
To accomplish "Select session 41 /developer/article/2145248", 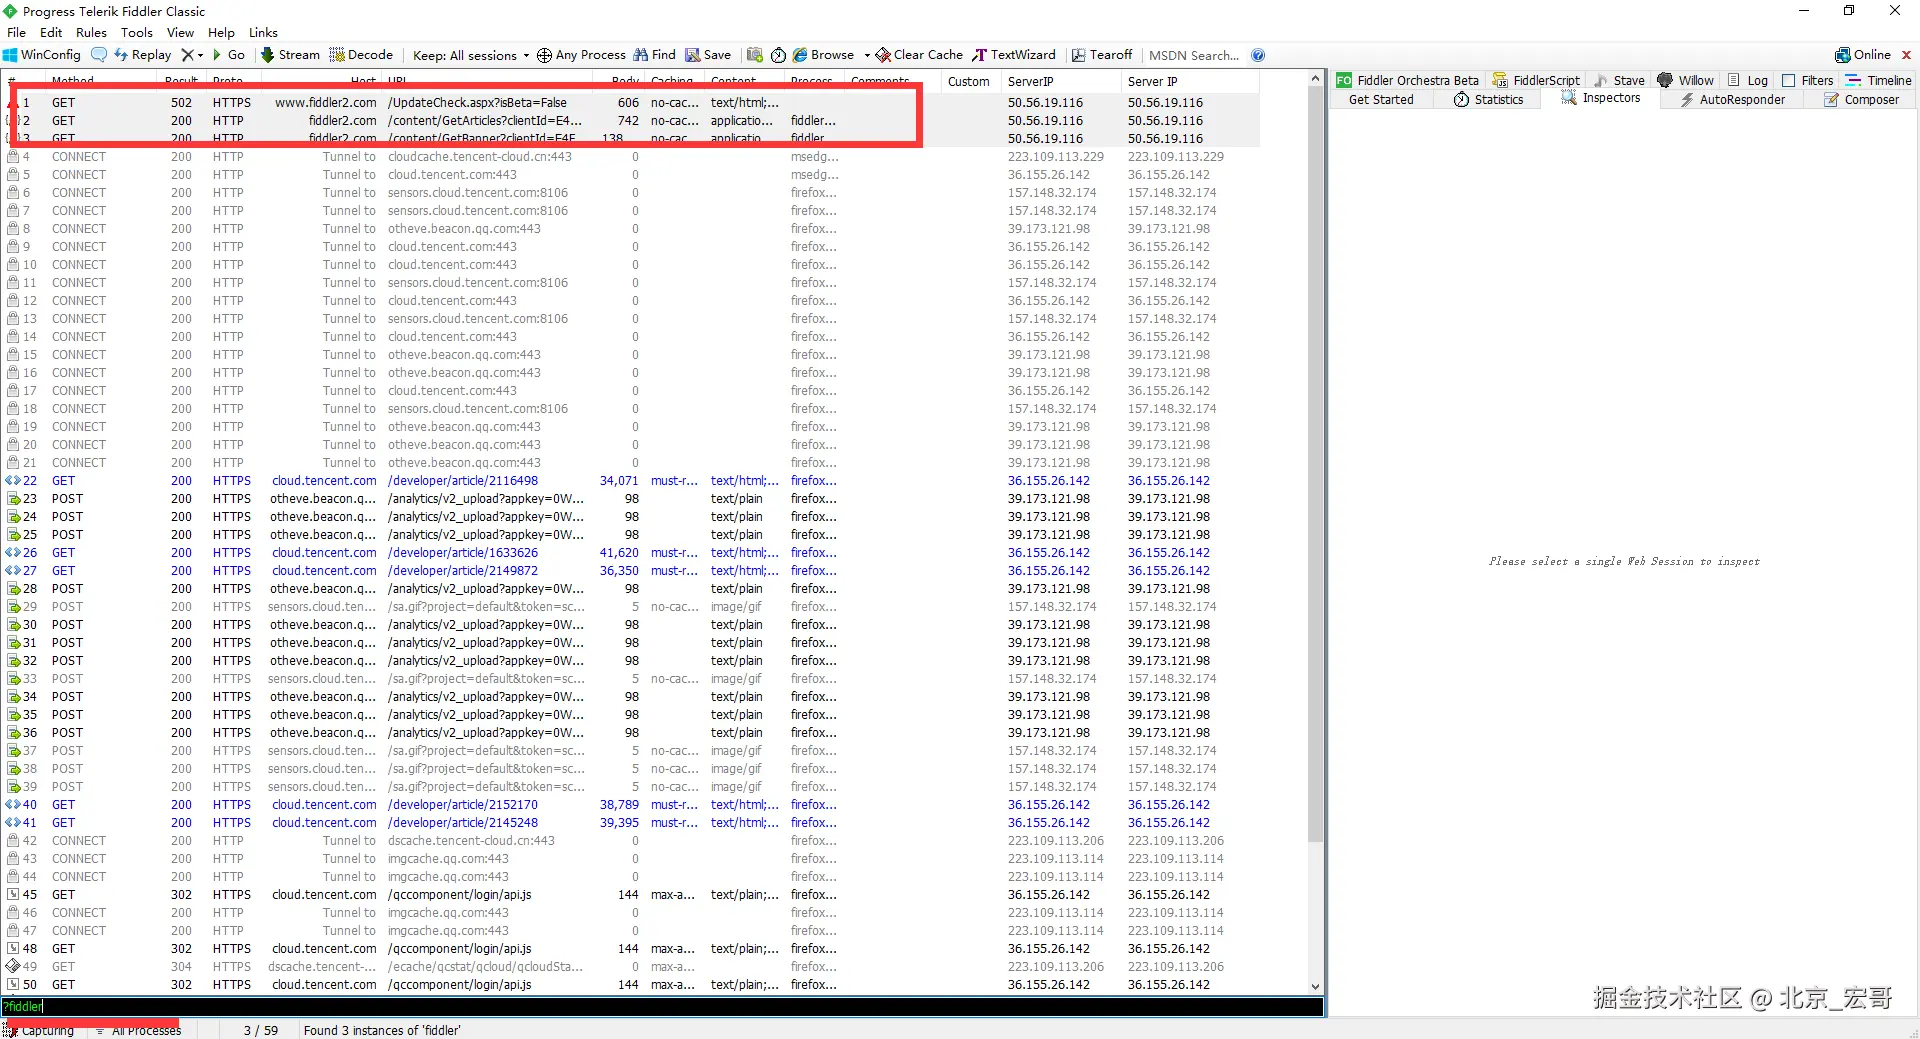I will [630, 823].
